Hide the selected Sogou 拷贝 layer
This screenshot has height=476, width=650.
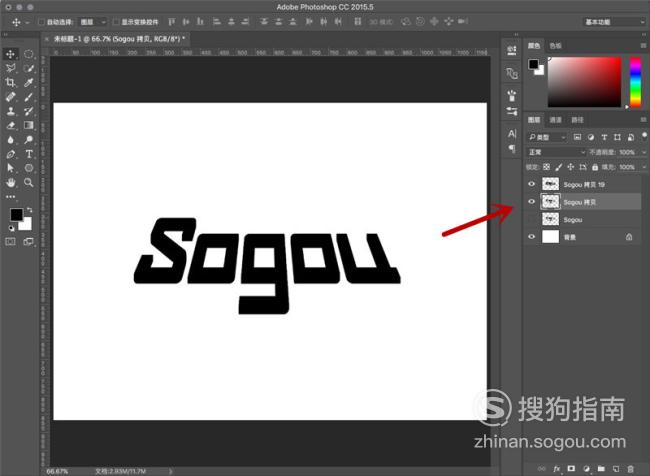coord(531,202)
